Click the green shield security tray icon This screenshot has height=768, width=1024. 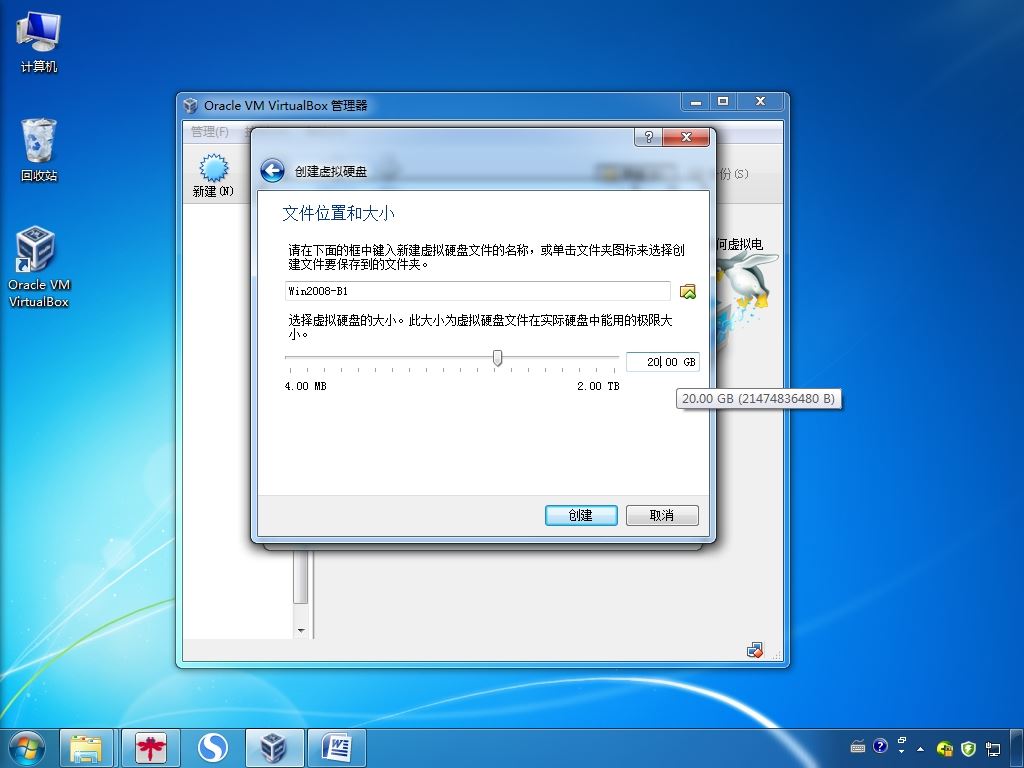[968, 748]
